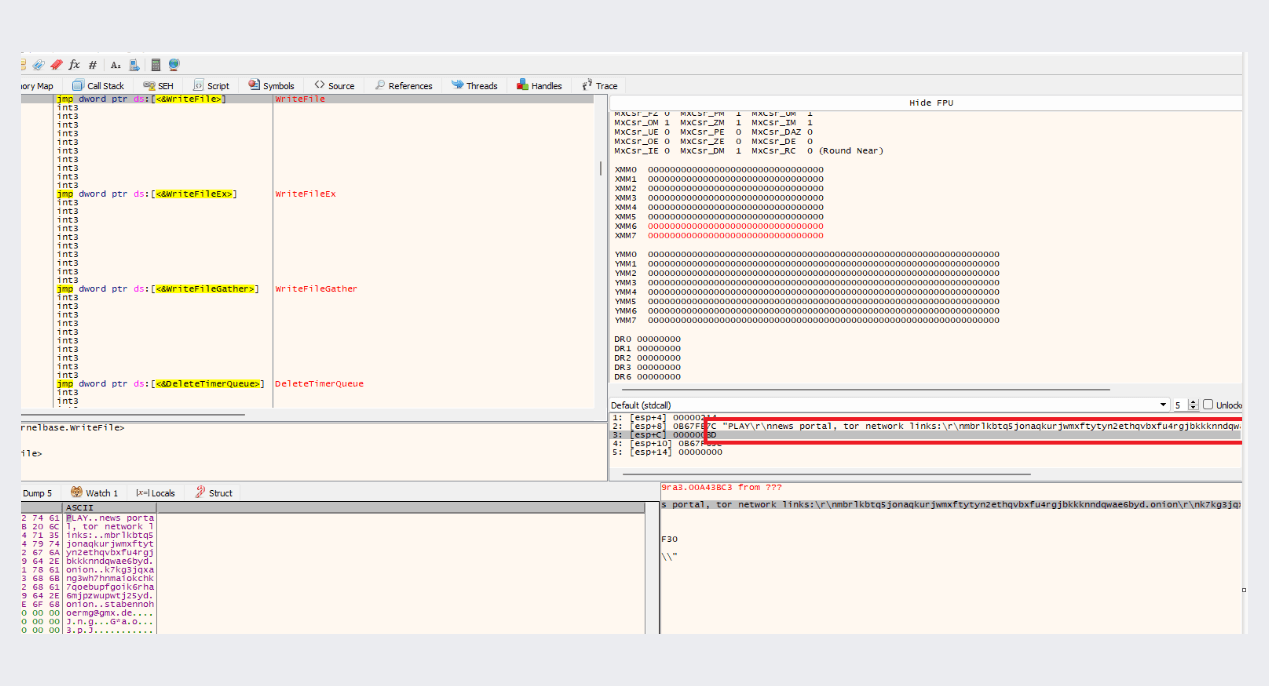Switch to the Source tab

[334, 86]
